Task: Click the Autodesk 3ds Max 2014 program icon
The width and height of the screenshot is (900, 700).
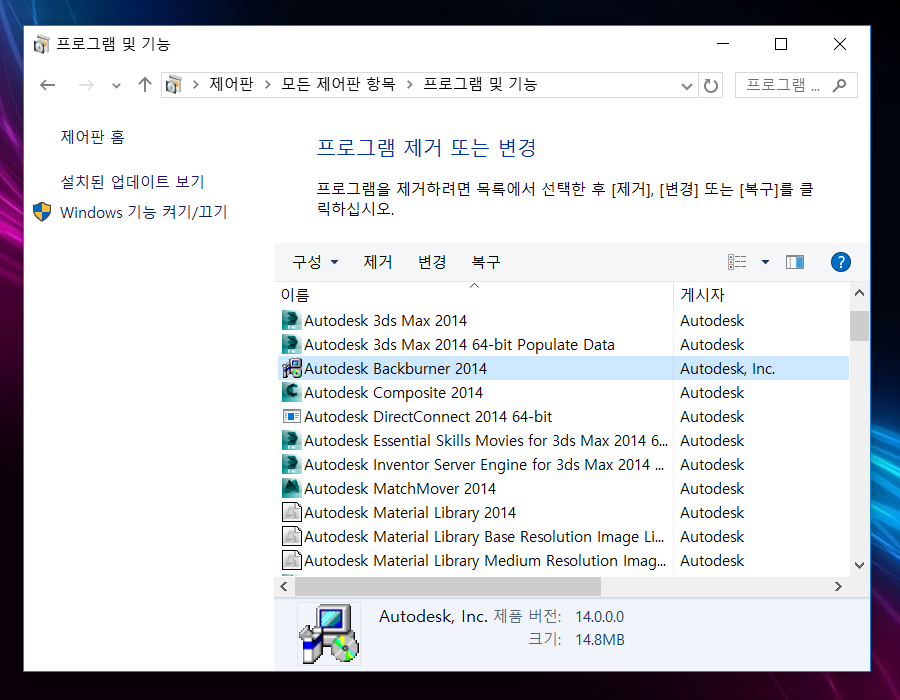Action: point(292,320)
